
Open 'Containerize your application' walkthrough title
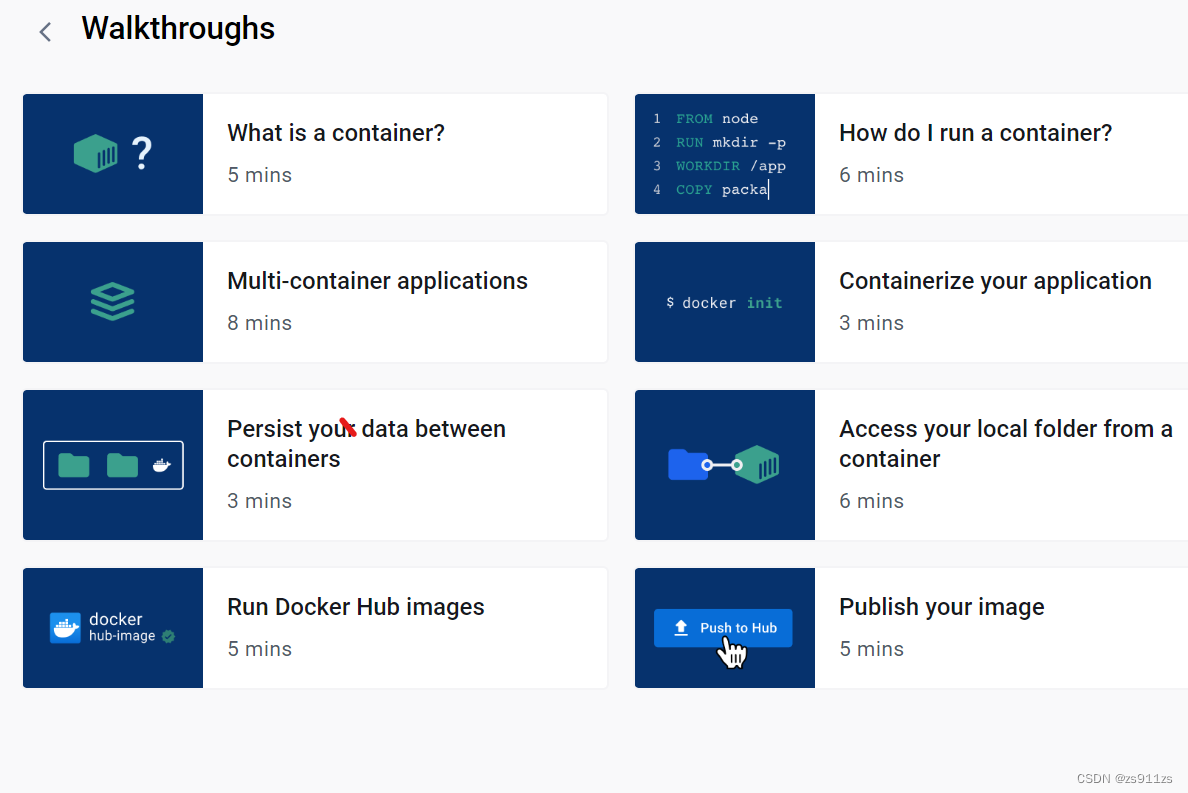tap(995, 281)
